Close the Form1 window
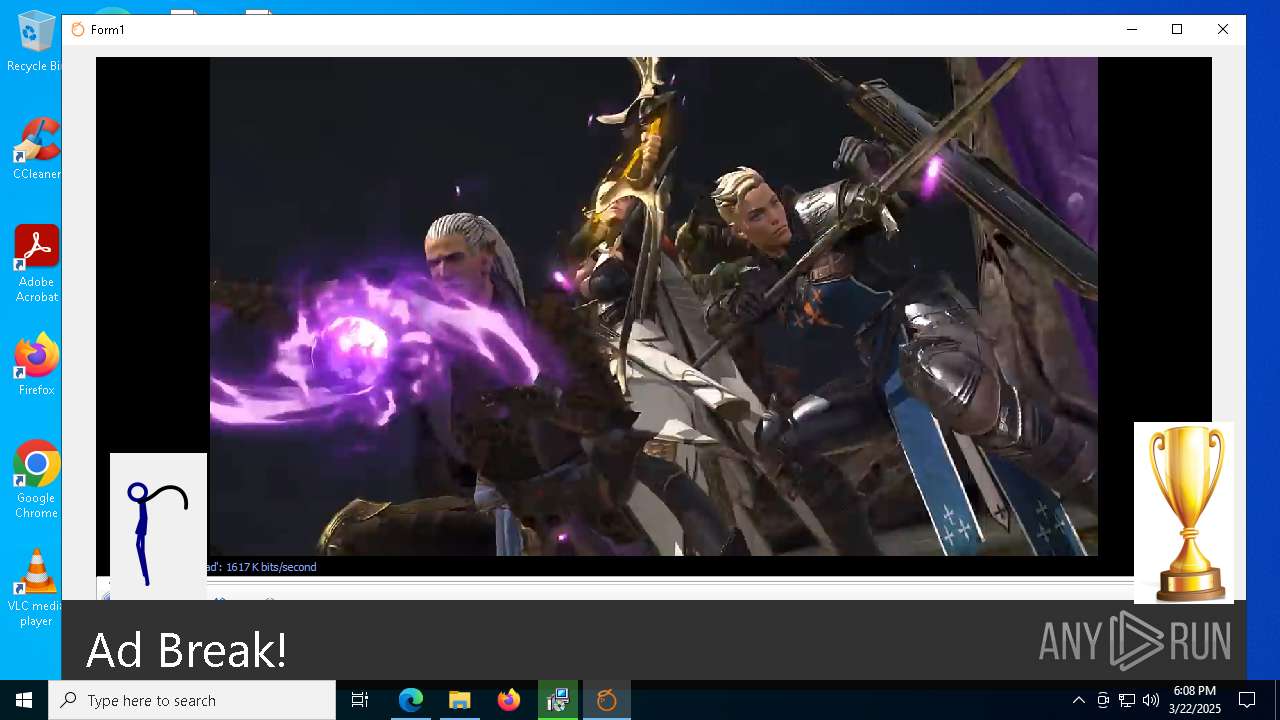The image size is (1280, 720). tap(1223, 30)
